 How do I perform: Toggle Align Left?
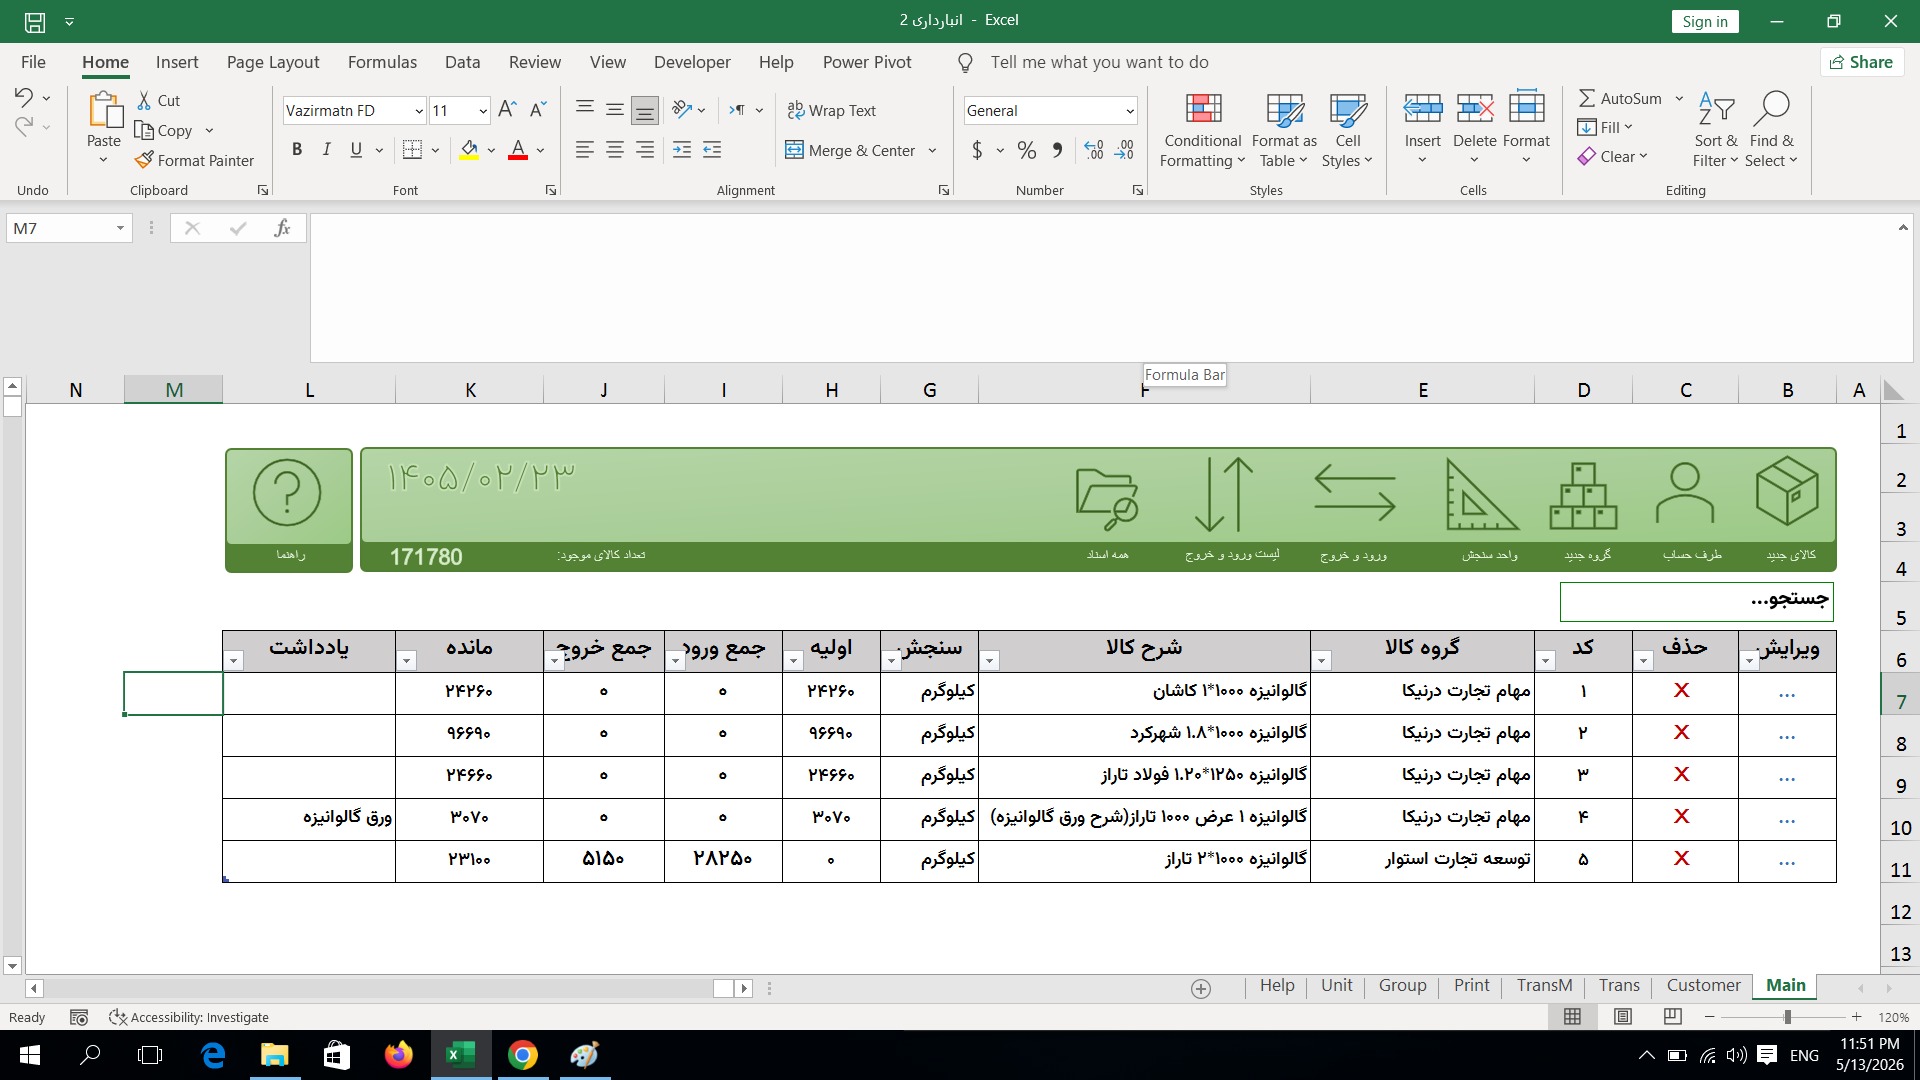[x=585, y=150]
